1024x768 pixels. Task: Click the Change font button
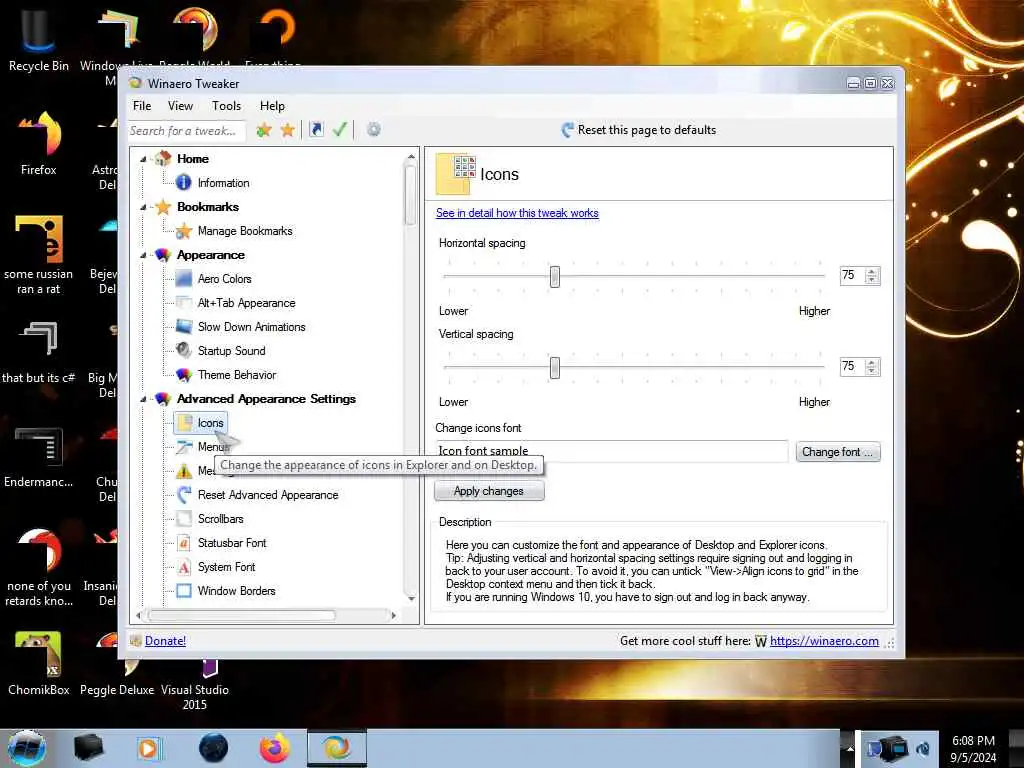pyautogui.click(x=838, y=452)
